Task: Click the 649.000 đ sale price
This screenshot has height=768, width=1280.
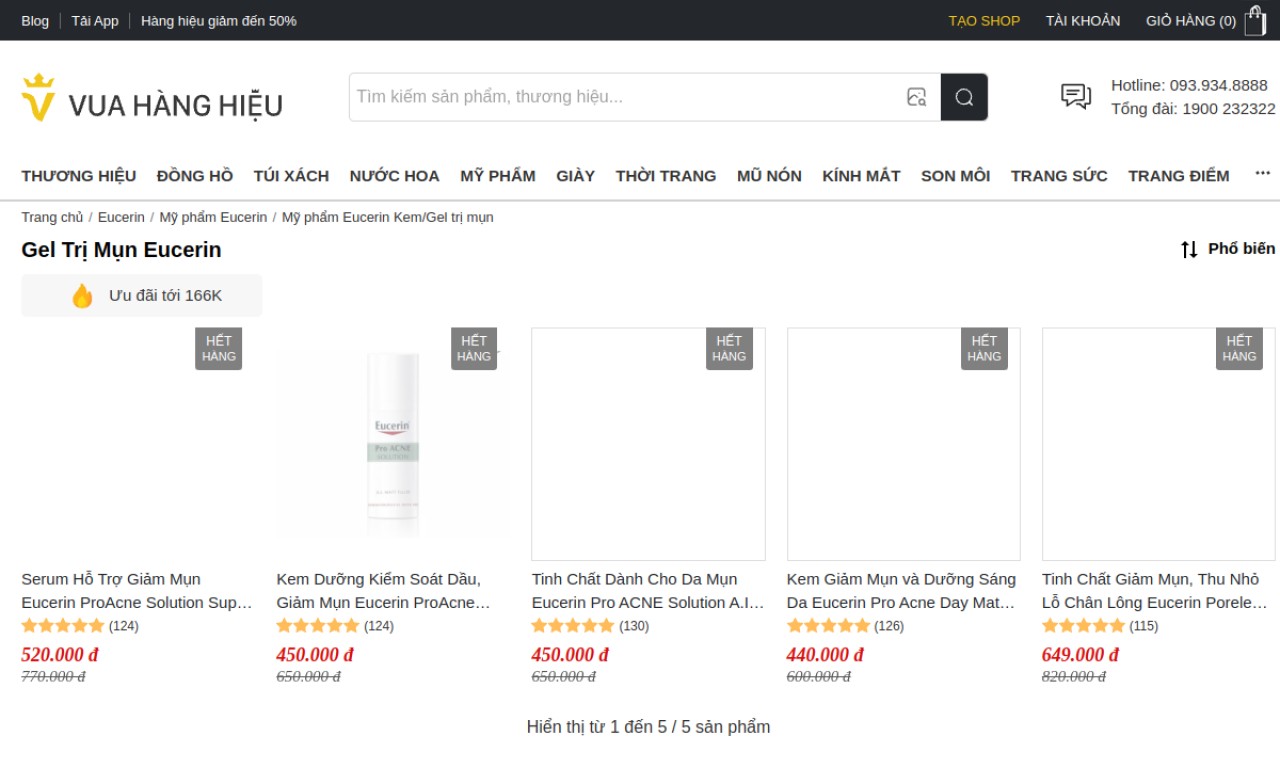Action: tap(1080, 655)
